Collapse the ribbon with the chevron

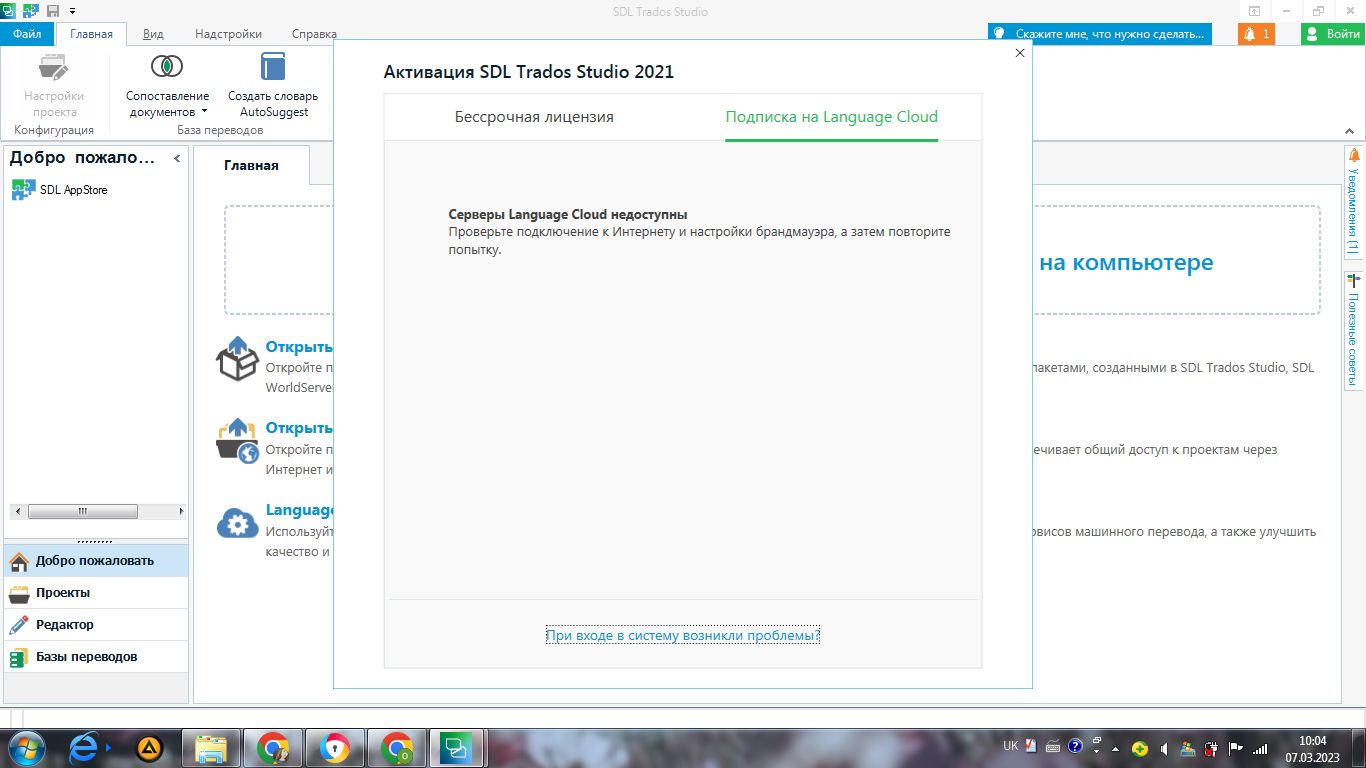[x=1351, y=129]
